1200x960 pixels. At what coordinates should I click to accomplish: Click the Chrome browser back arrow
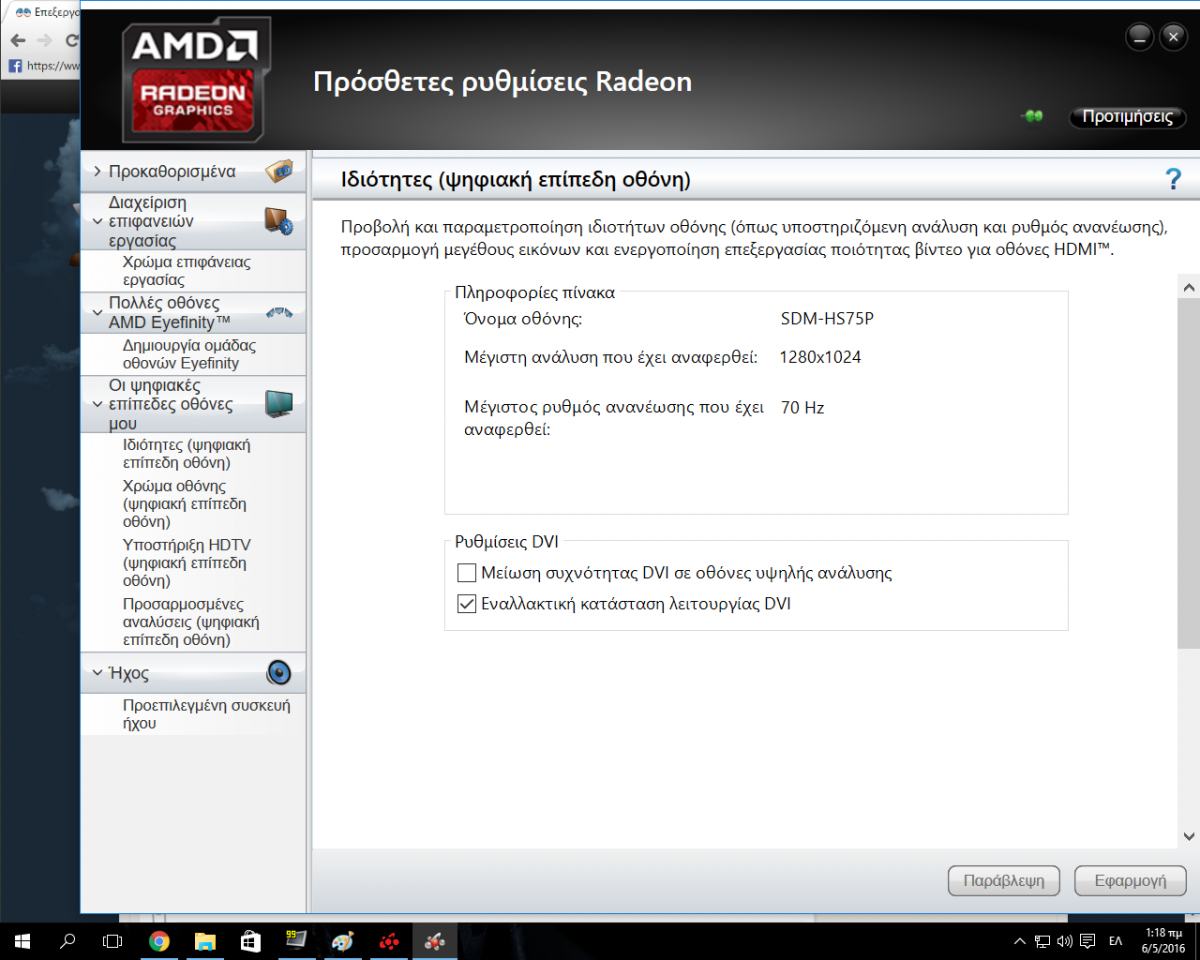click(x=18, y=40)
